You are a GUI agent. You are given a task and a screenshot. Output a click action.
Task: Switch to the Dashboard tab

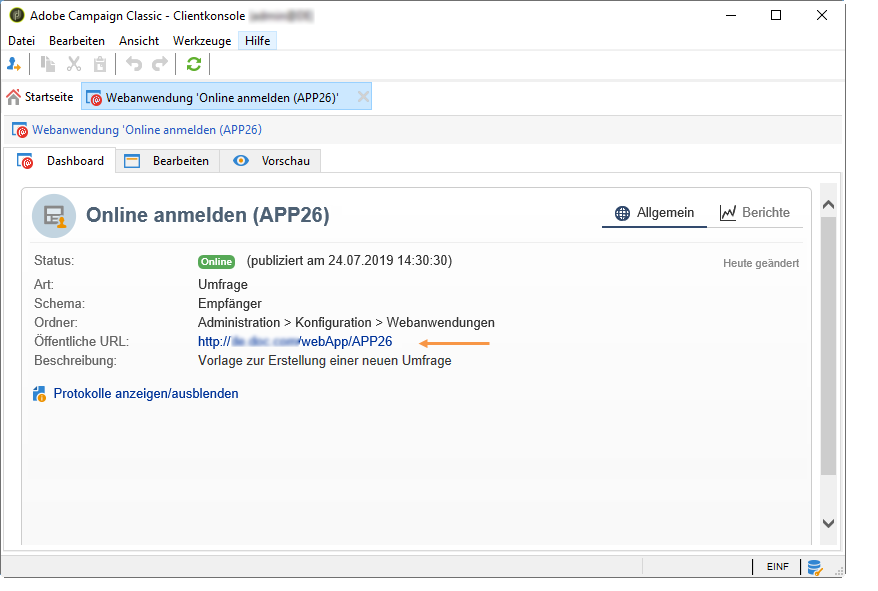(60, 161)
